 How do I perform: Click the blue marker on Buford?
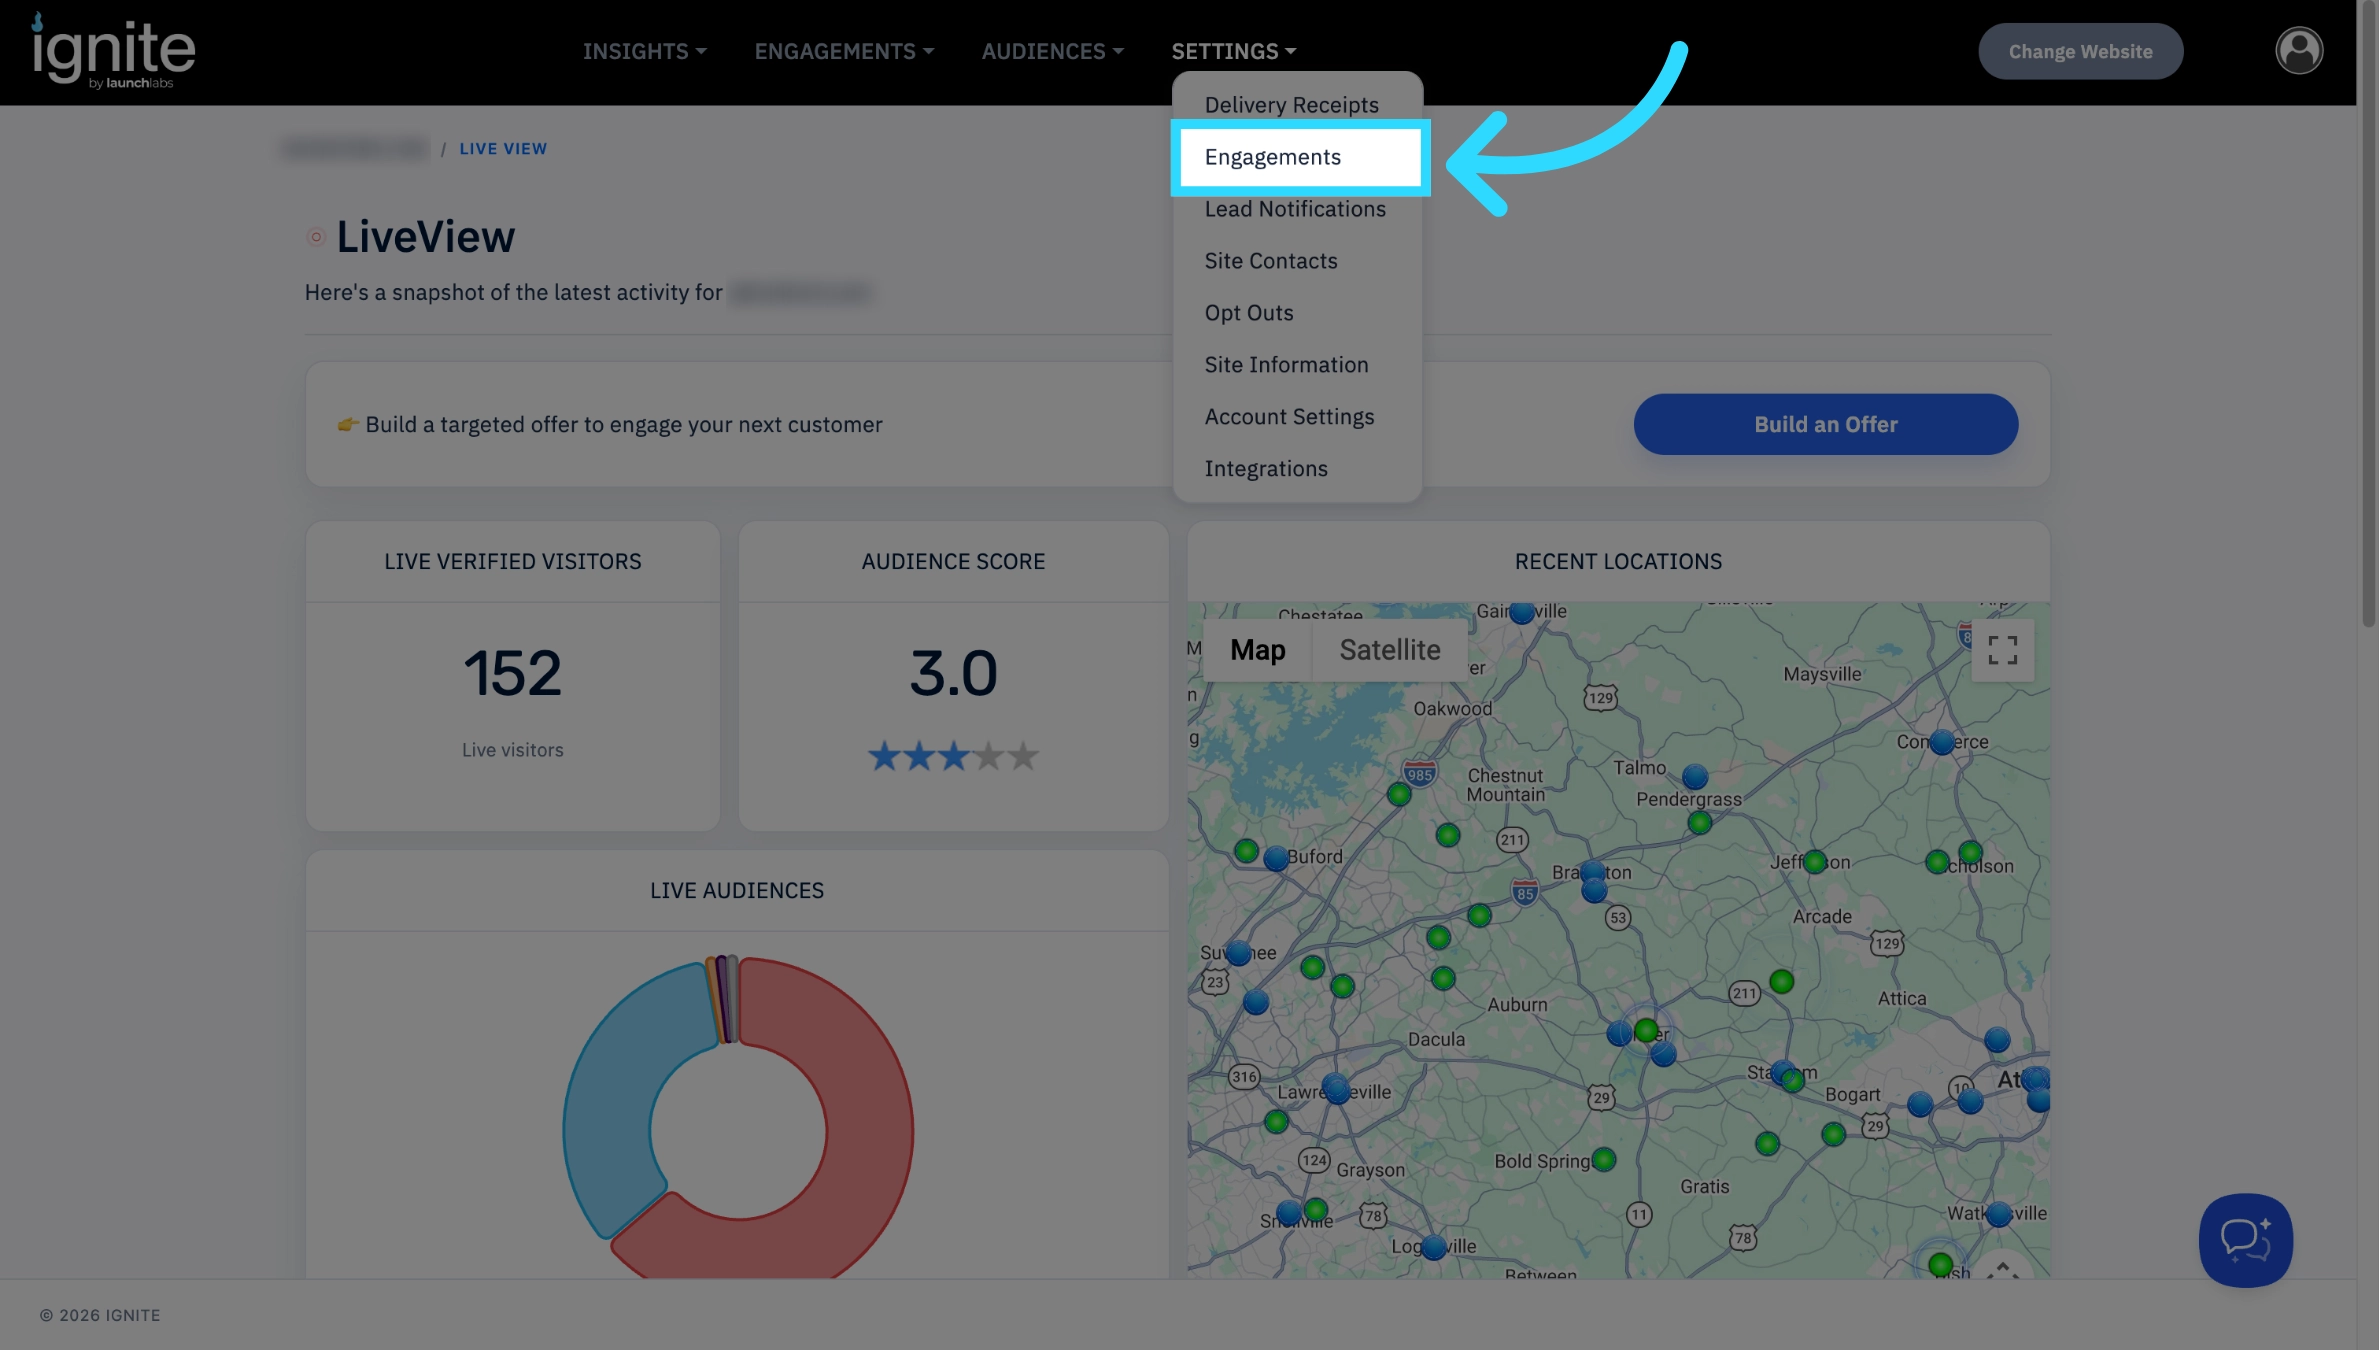click(1276, 858)
